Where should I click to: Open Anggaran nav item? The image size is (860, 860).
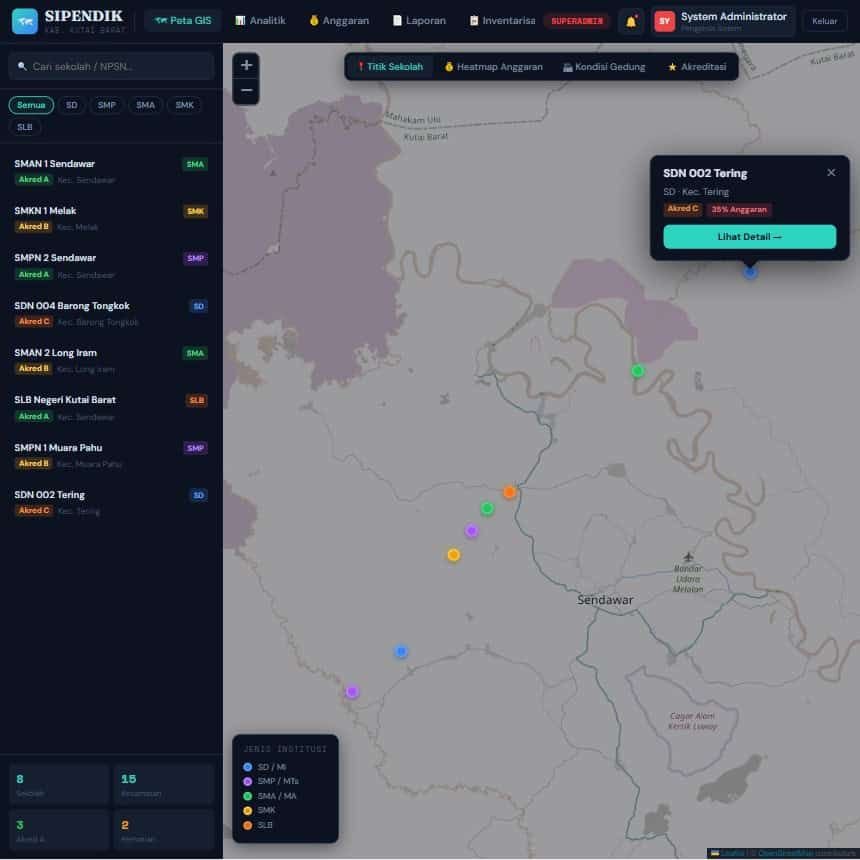(340, 21)
